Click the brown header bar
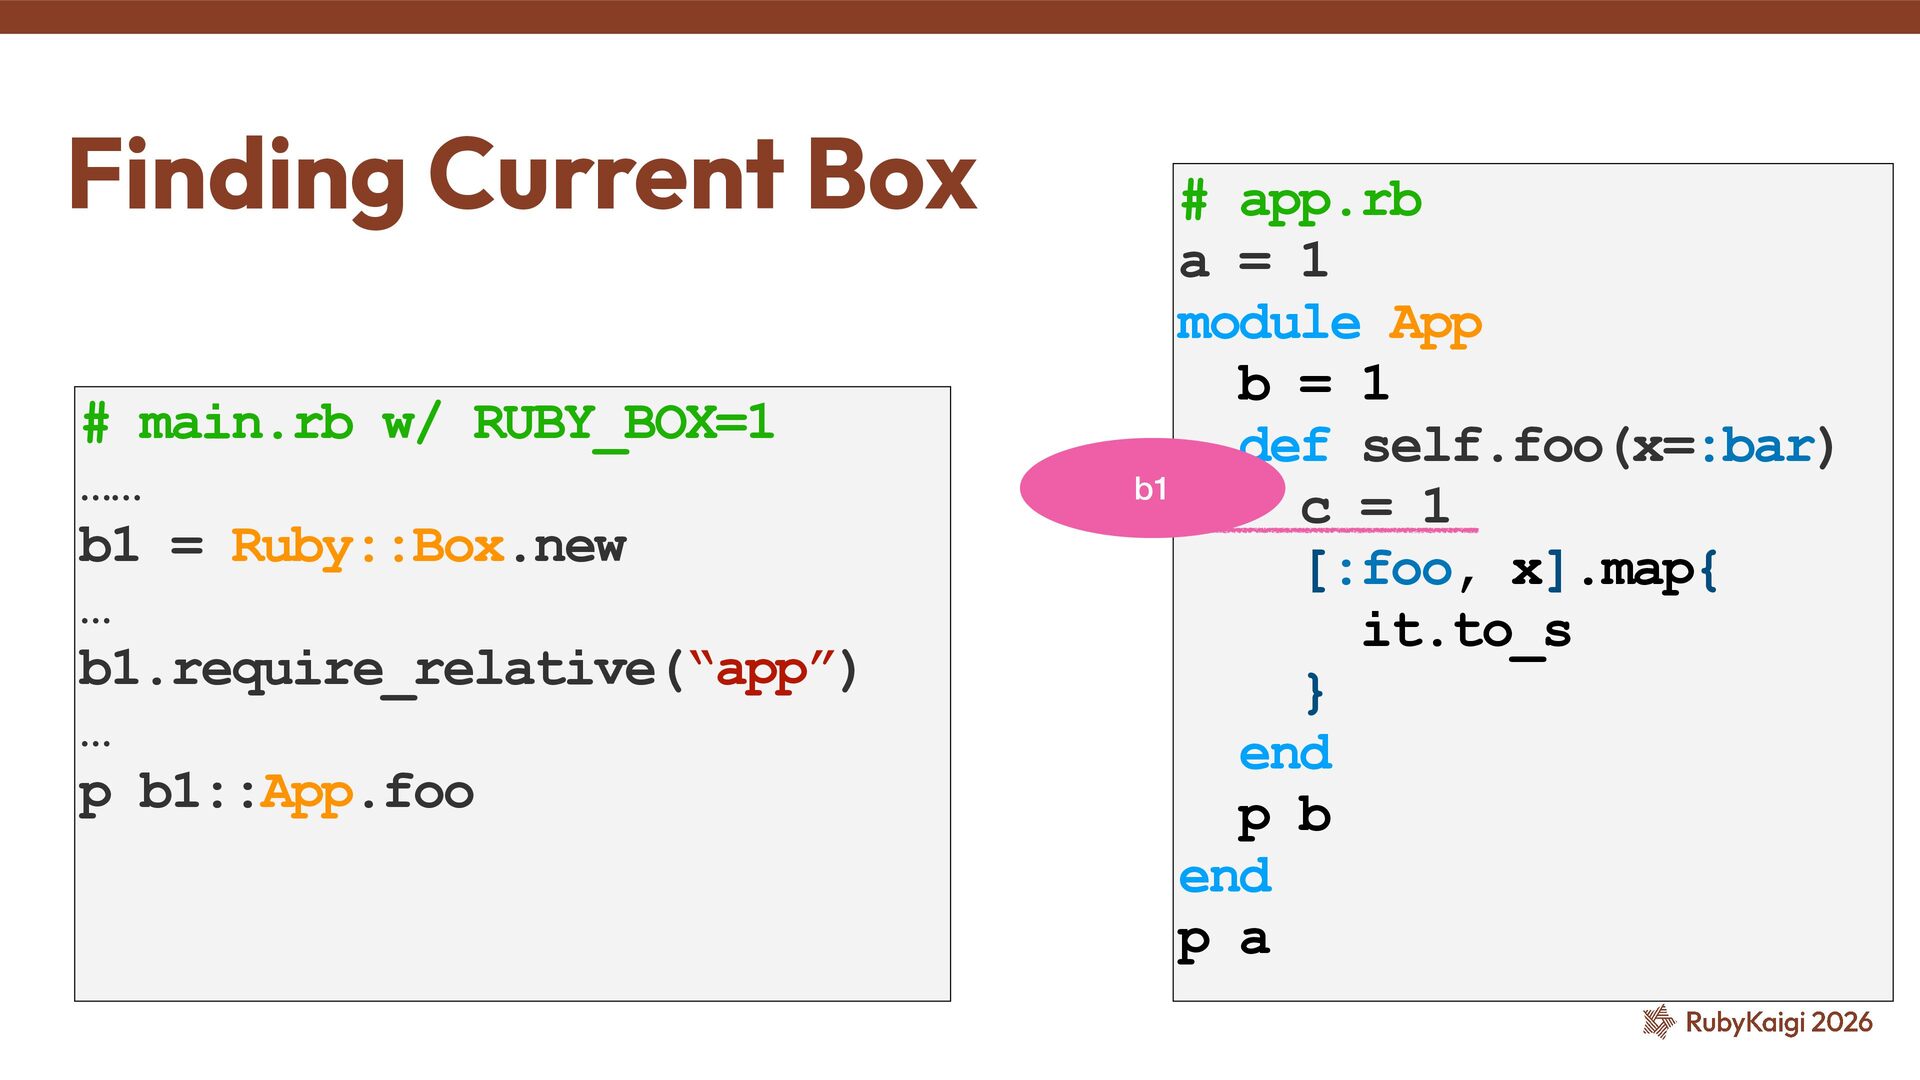The height and width of the screenshot is (1080, 1920). coord(960,16)
